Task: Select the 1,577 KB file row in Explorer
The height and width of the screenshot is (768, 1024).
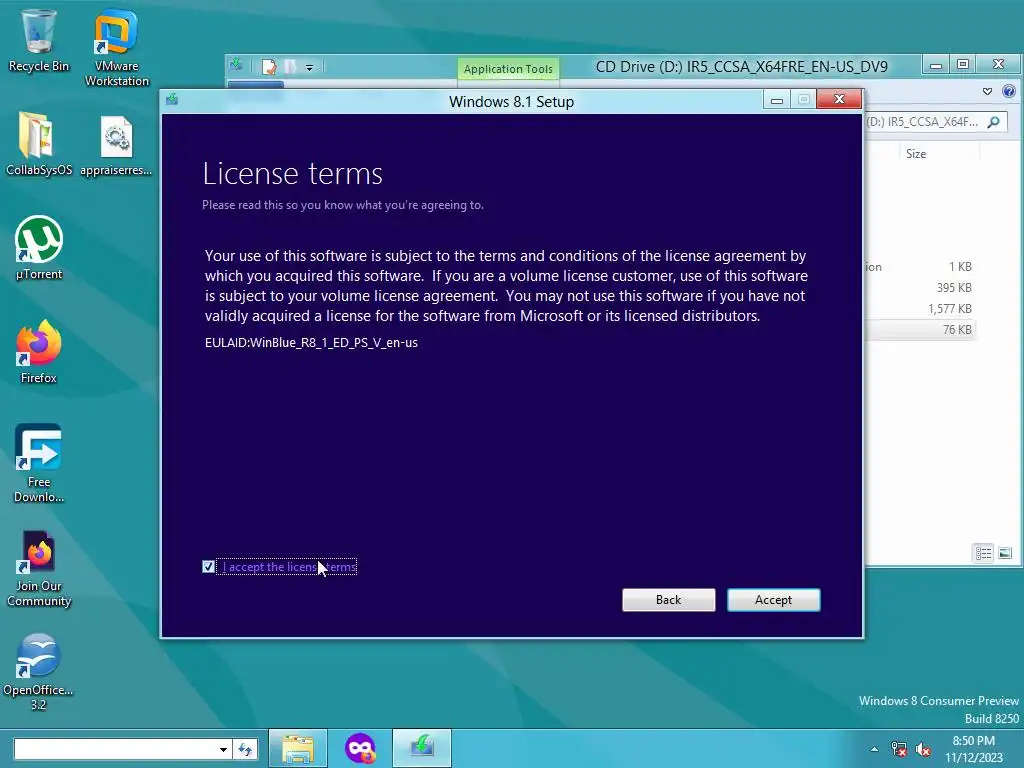Action: 921,309
